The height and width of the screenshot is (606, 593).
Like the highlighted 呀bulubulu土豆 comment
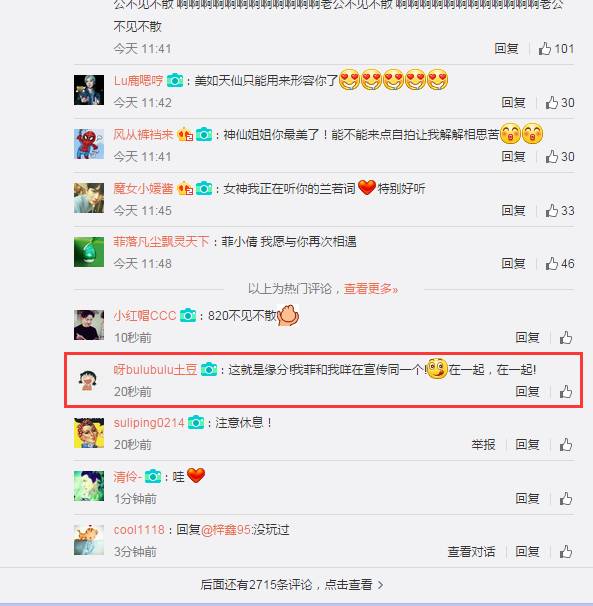(566, 392)
